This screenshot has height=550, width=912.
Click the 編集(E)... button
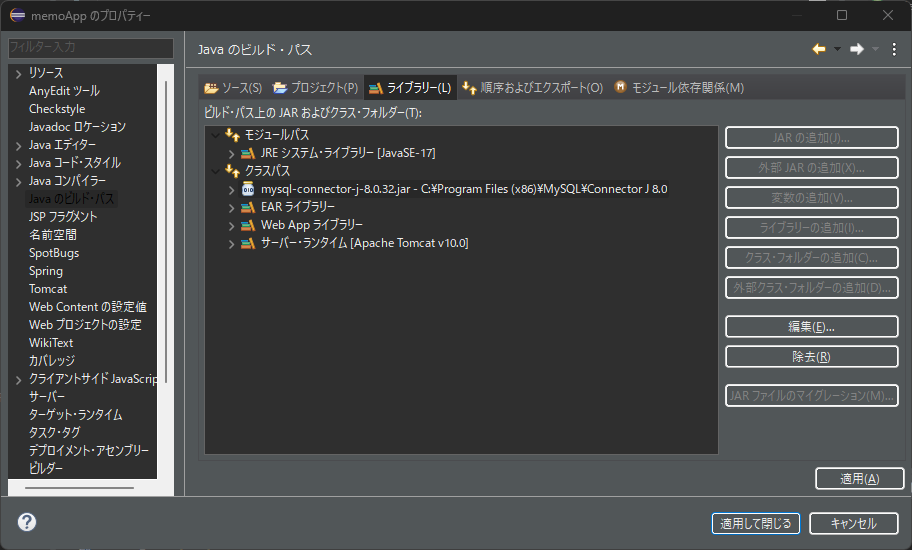pos(811,327)
